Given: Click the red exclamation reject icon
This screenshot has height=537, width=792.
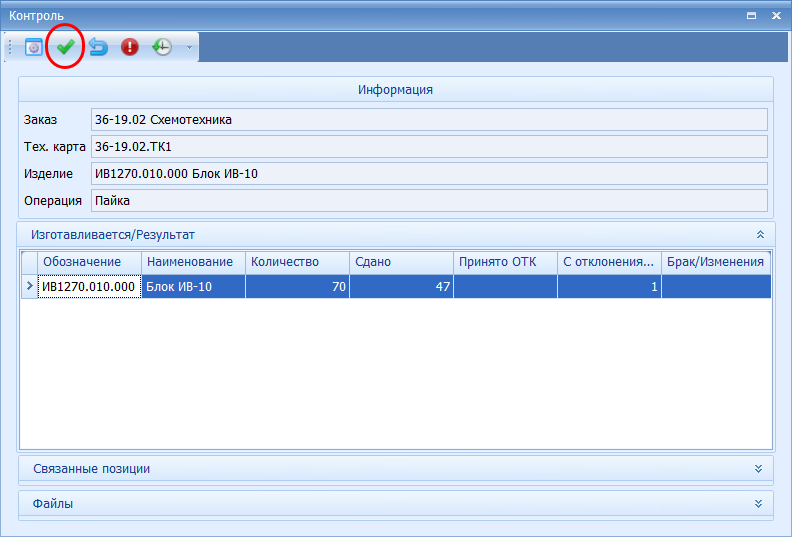Looking at the screenshot, I should tap(130, 47).
